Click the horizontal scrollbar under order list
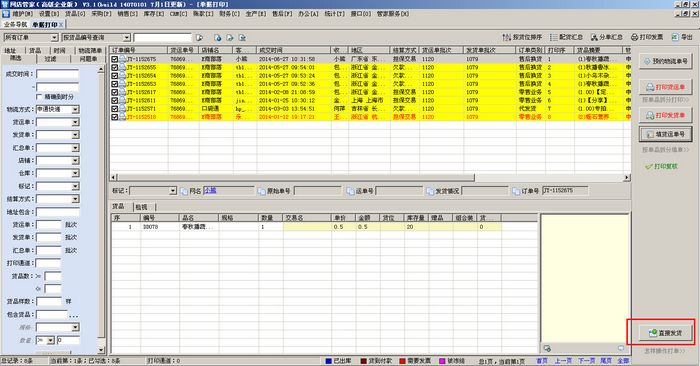The width and height of the screenshot is (700, 366). [x=371, y=178]
